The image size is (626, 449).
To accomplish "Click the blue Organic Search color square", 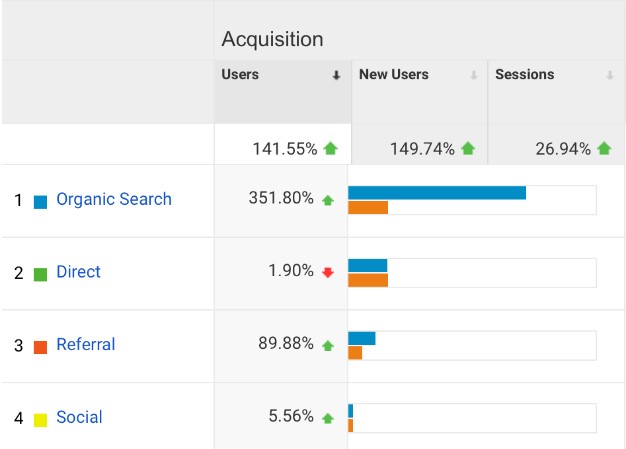I will [x=41, y=201].
